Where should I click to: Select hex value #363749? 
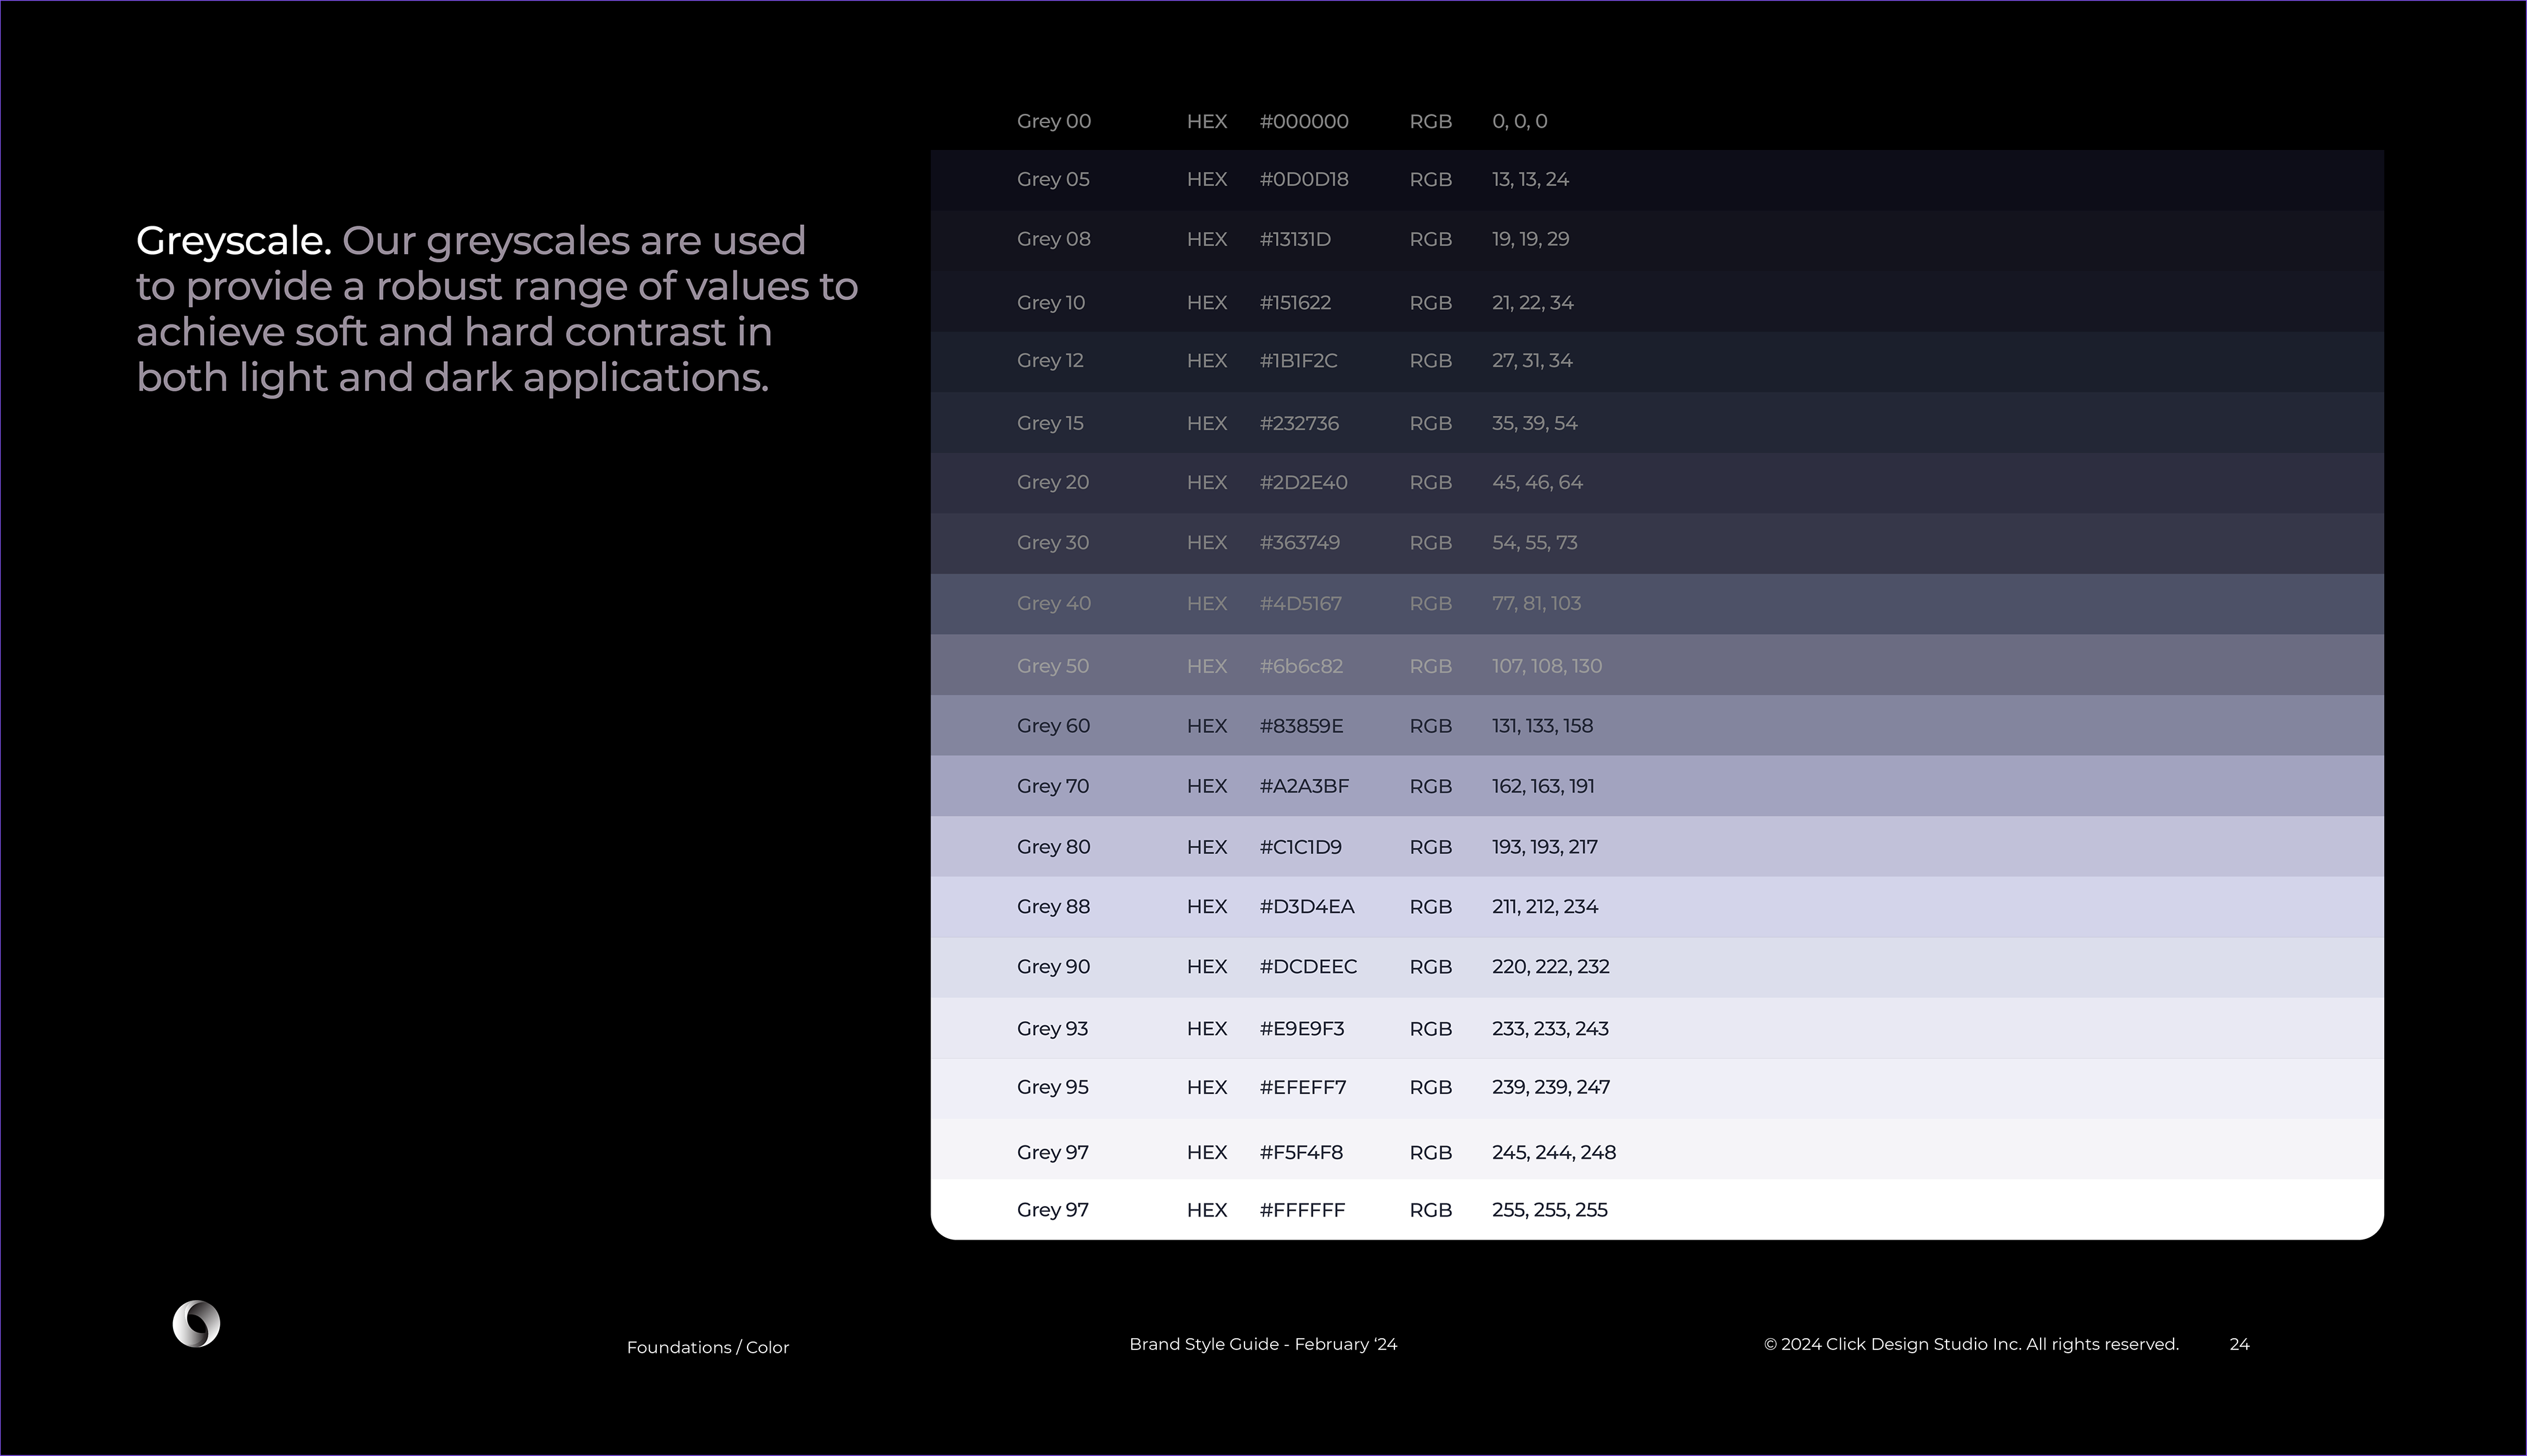[1300, 542]
